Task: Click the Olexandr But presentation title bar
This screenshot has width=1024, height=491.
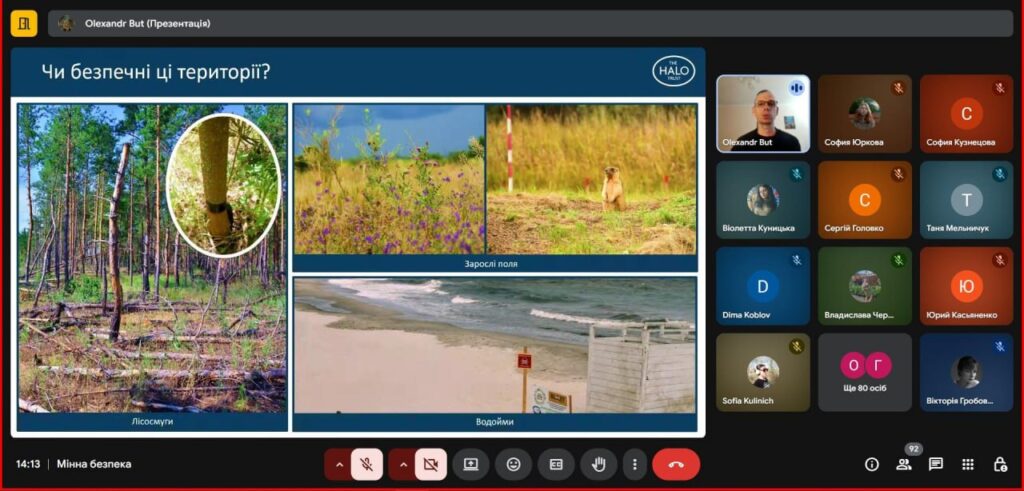Action: click(530, 23)
